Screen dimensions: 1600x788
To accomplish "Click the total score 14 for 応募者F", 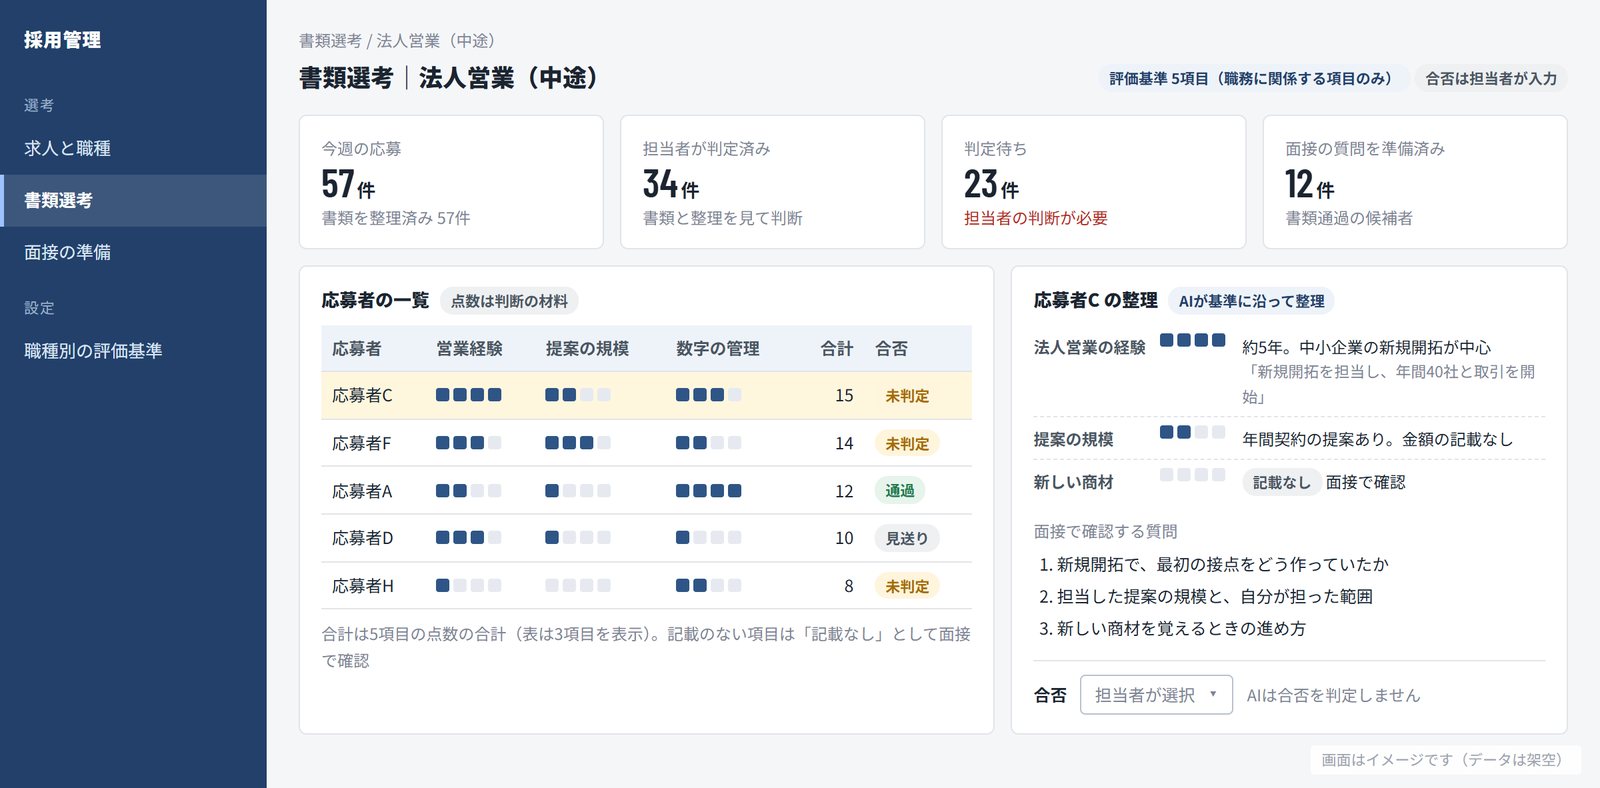I will coord(844,444).
